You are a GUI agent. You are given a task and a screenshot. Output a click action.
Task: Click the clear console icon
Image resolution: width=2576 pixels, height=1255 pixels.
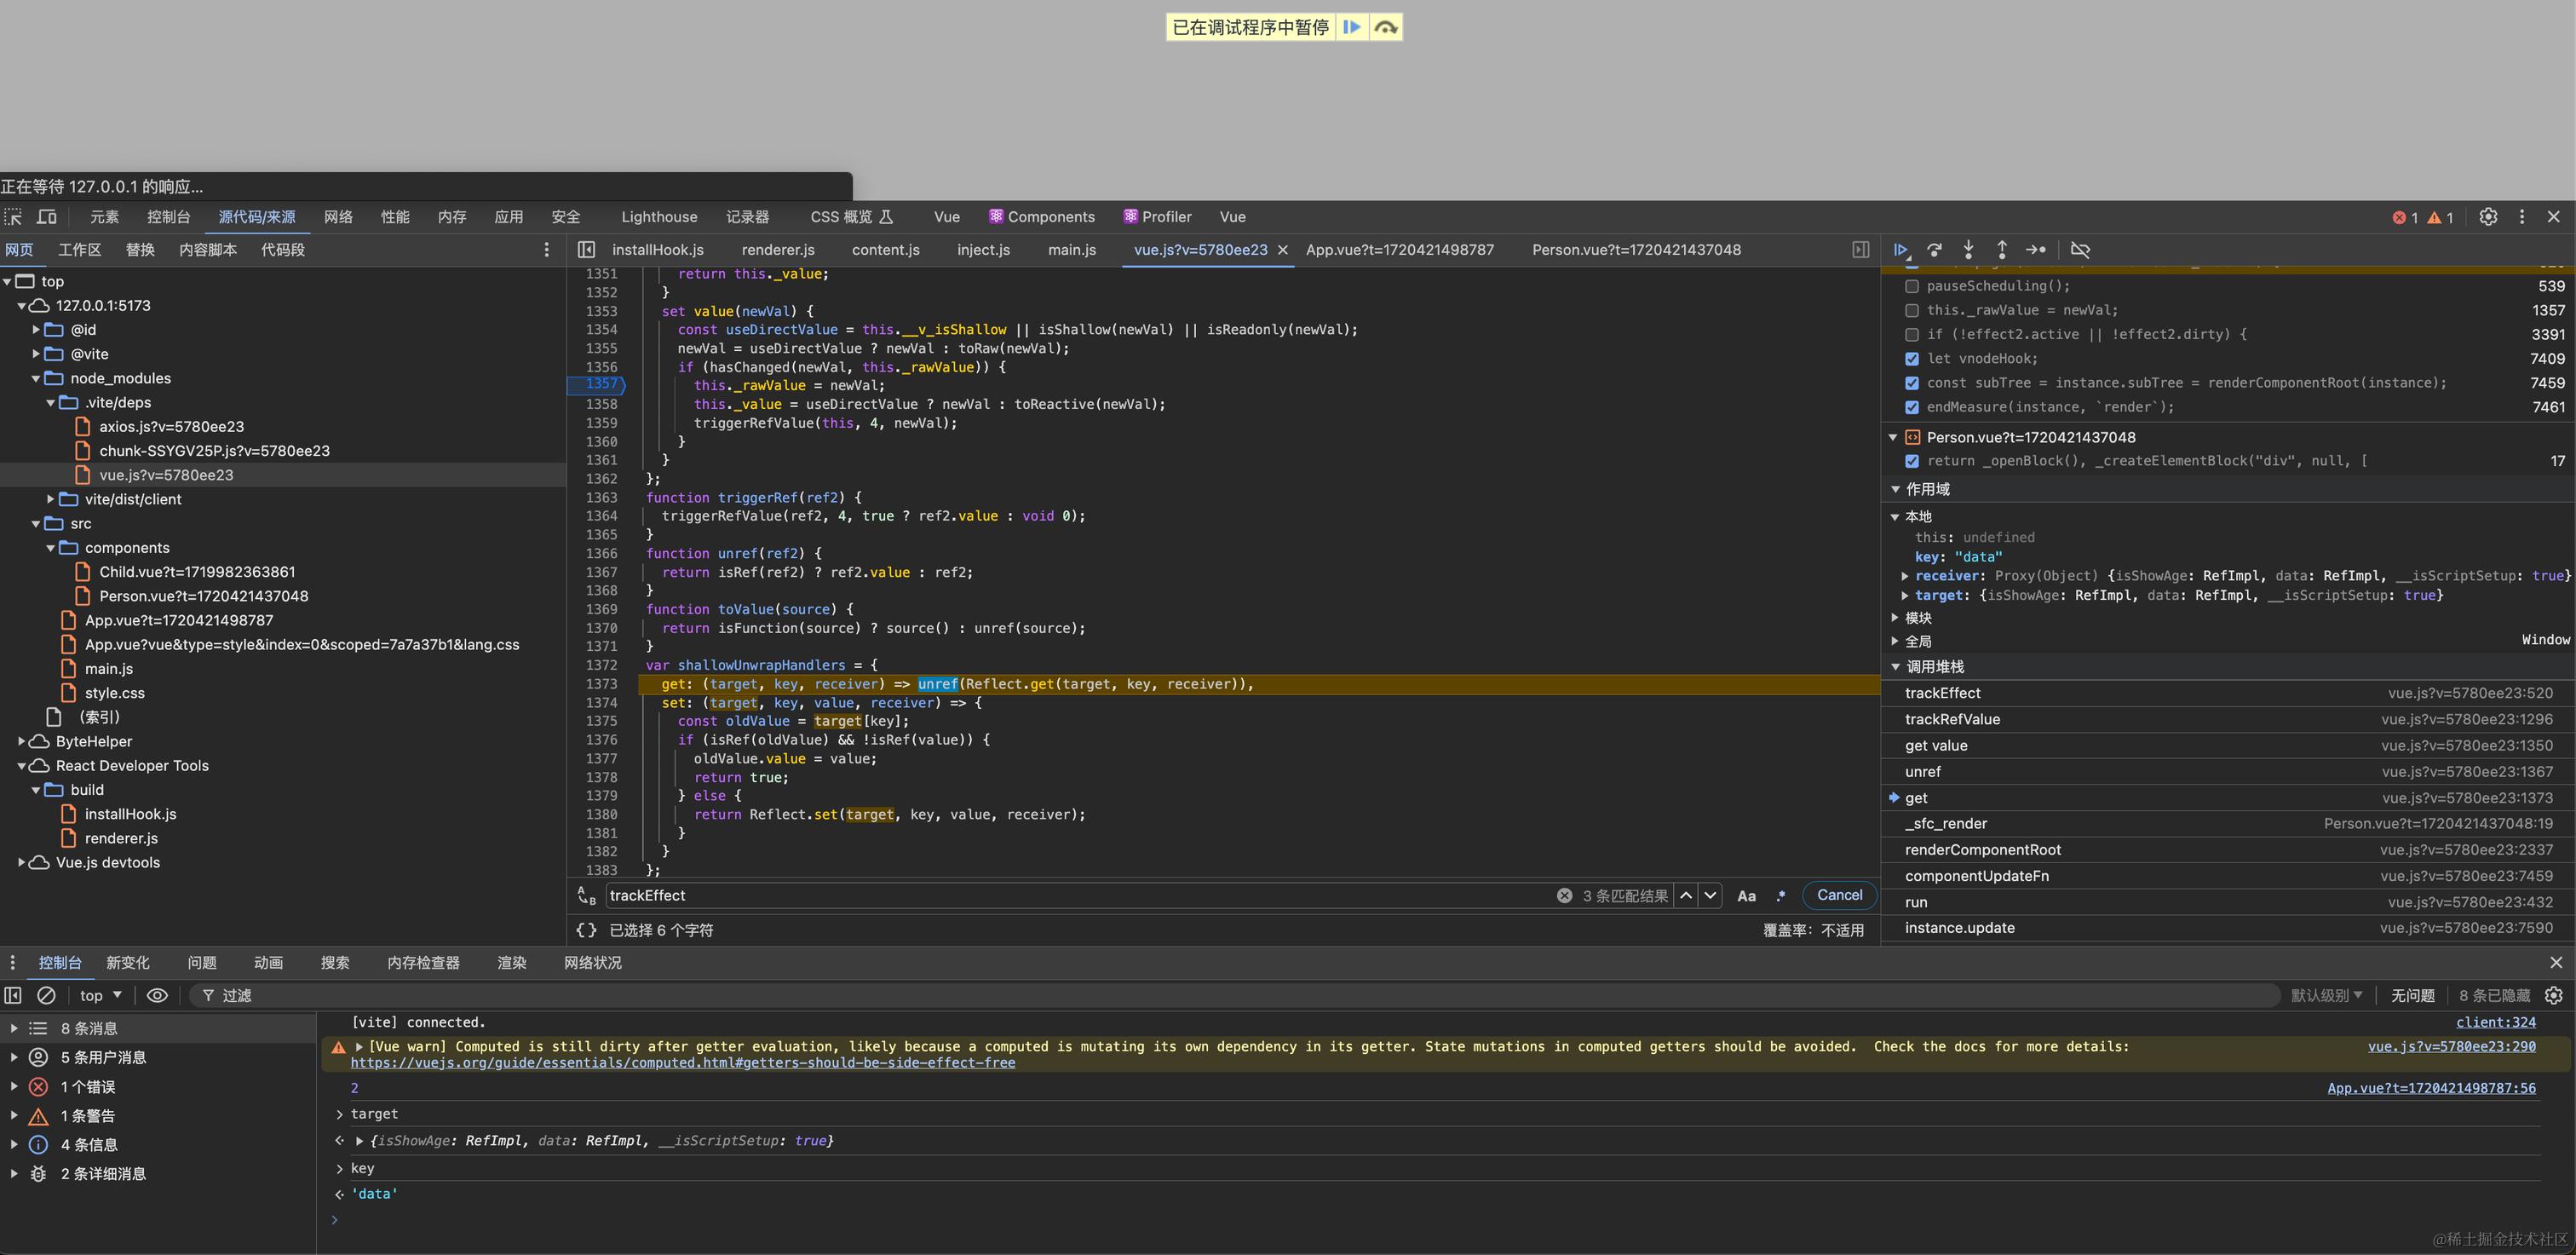(x=46, y=995)
